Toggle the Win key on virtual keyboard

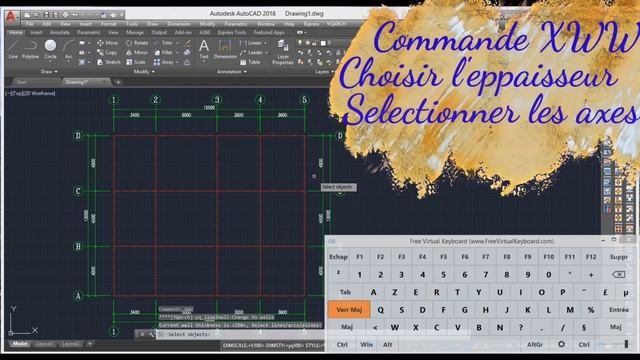[366, 344]
